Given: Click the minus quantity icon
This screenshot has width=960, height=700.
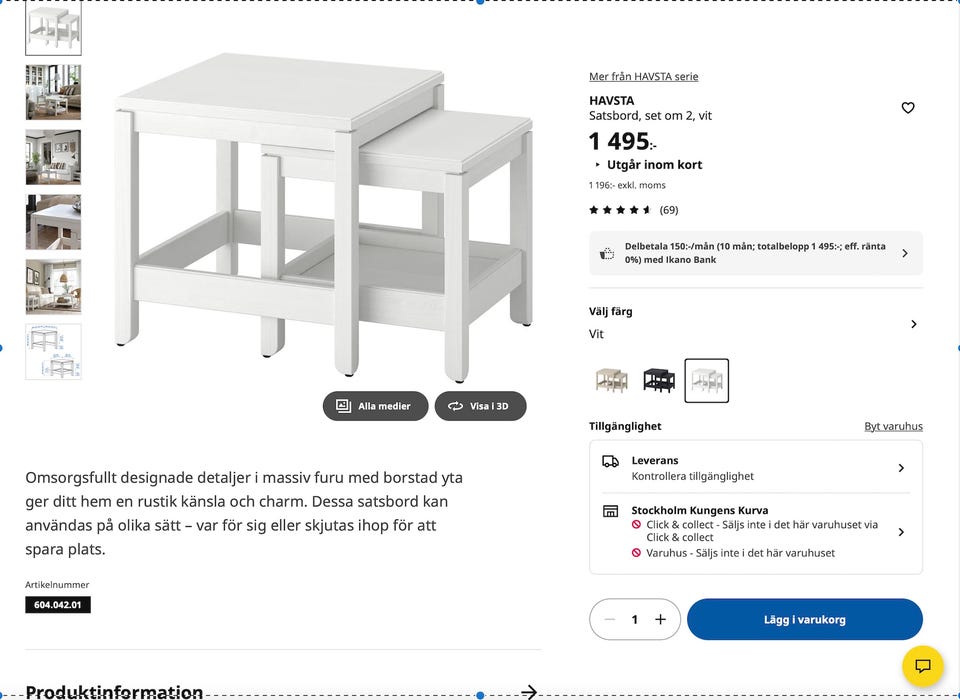Looking at the screenshot, I should coord(610,619).
